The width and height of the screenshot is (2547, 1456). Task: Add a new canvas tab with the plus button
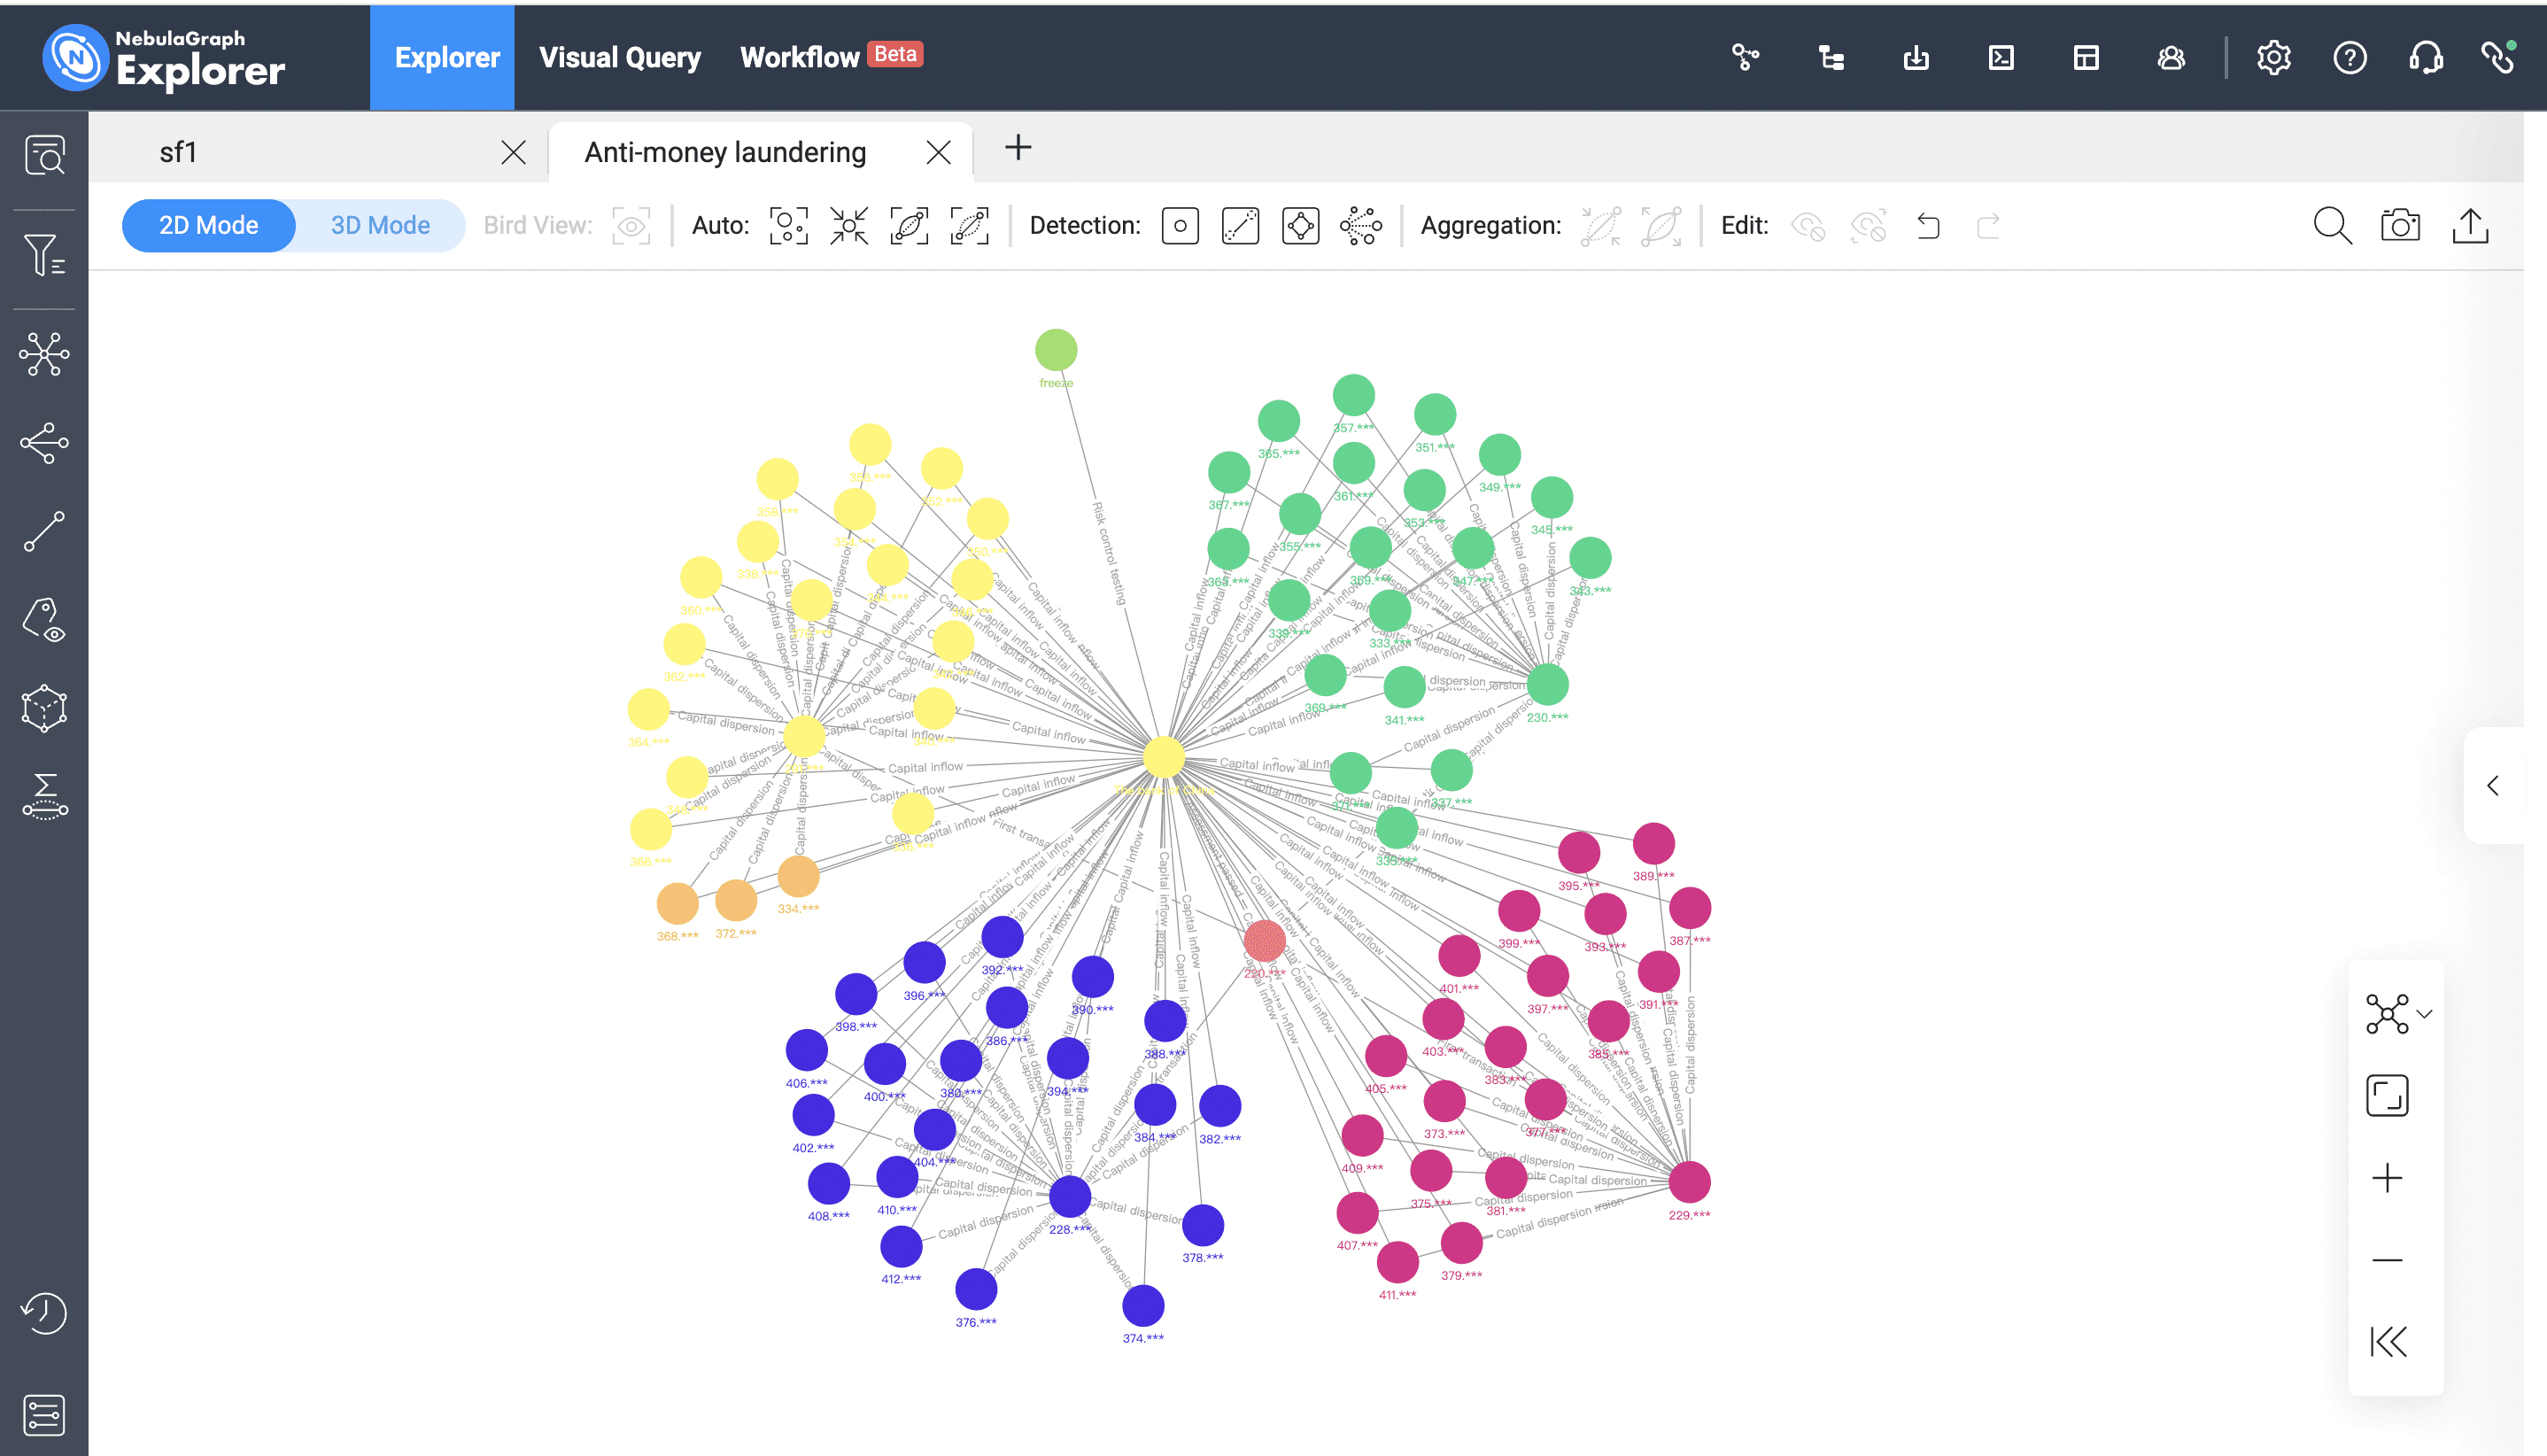click(1018, 148)
